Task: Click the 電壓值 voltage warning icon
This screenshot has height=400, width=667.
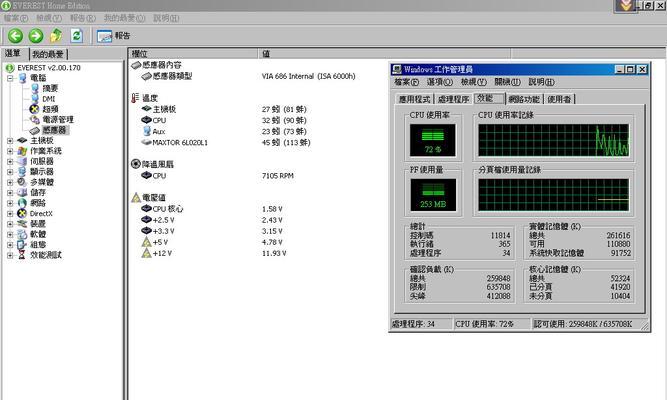Action: [x=136, y=197]
